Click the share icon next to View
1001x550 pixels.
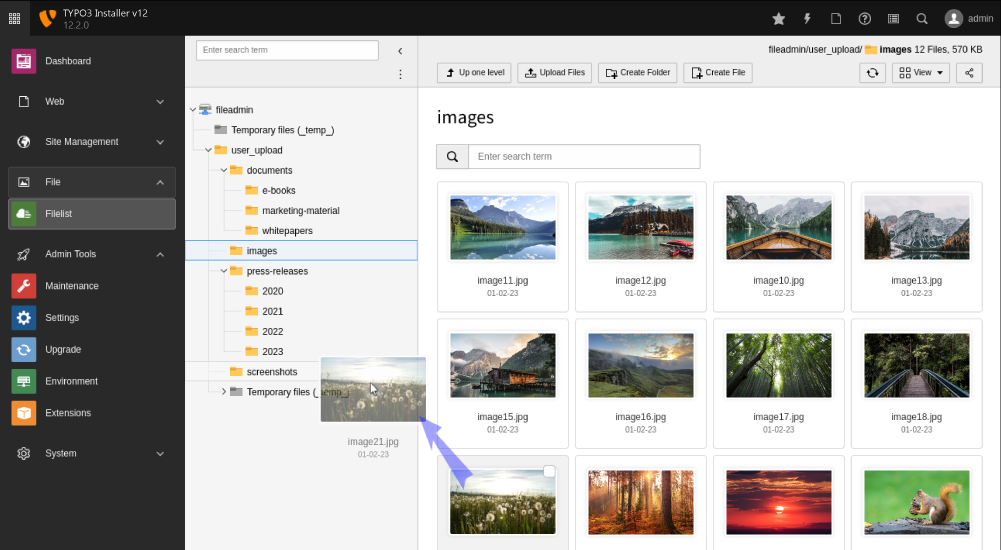pyautogui.click(x=969, y=73)
